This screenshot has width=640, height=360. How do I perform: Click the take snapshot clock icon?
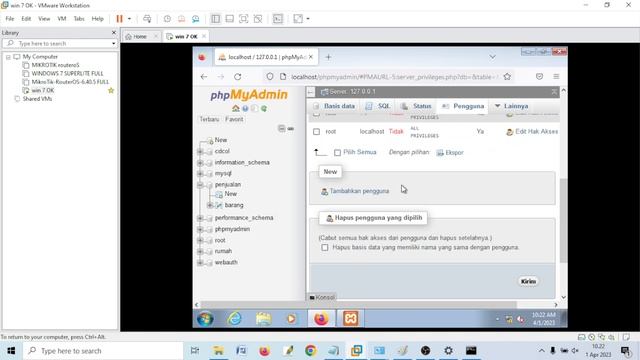167,19
